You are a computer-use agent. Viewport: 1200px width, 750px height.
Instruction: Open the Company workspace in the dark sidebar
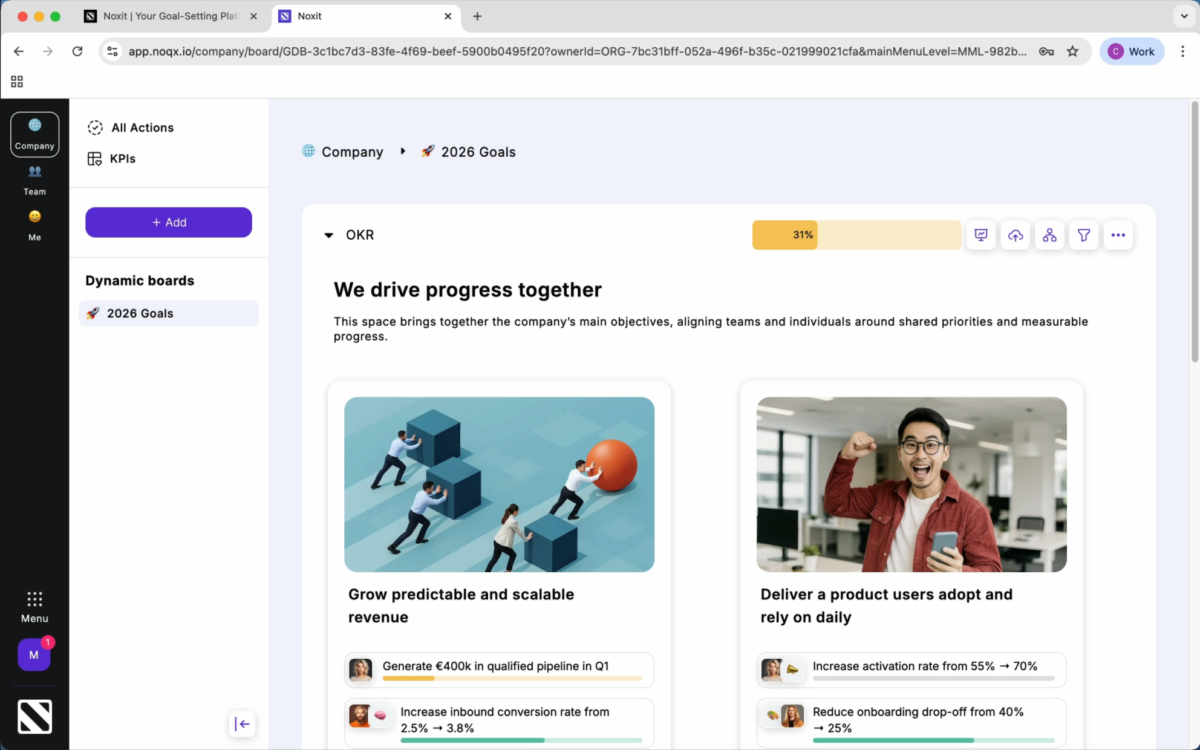coord(34,133)
